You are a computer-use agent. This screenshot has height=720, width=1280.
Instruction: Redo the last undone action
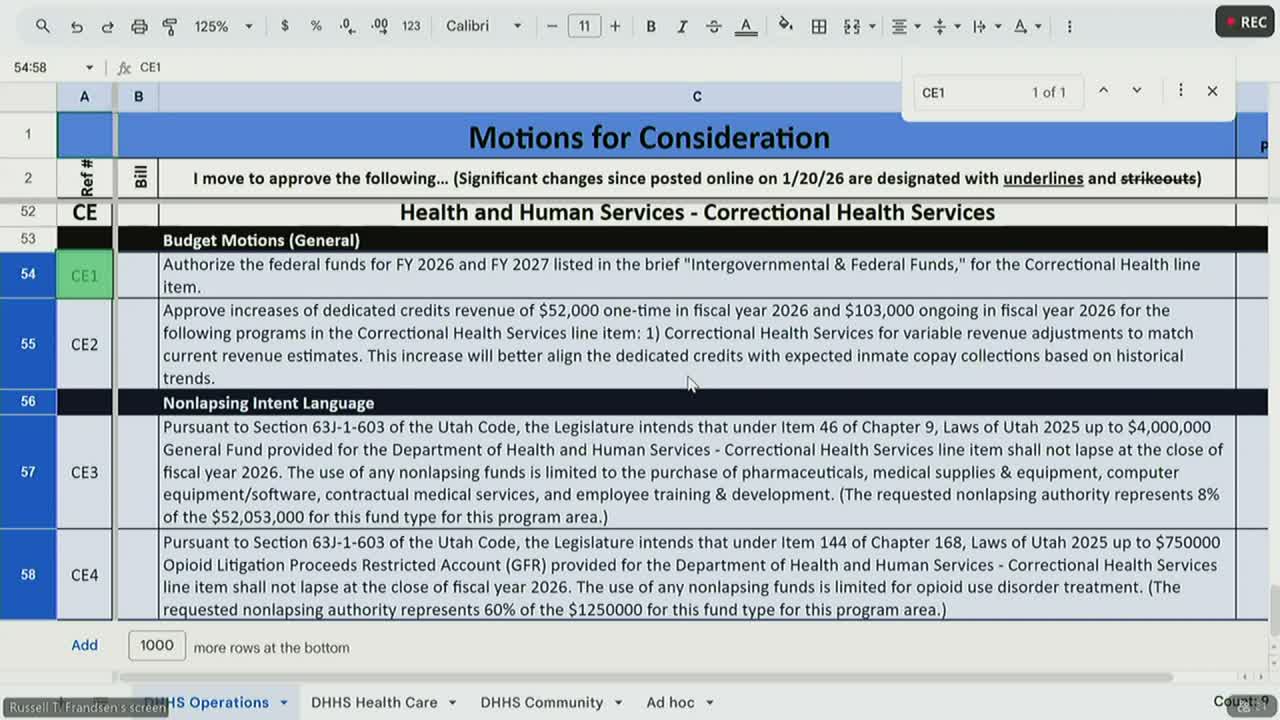tap(108, 26)
